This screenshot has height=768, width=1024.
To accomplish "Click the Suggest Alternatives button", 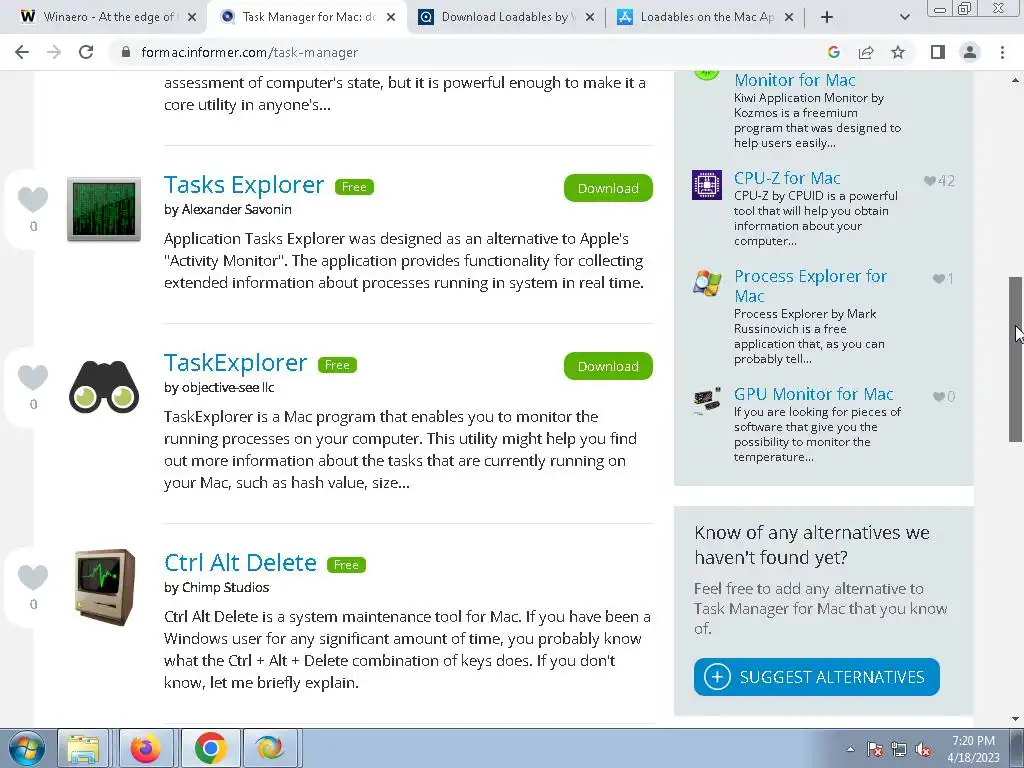I will [816, 677].
